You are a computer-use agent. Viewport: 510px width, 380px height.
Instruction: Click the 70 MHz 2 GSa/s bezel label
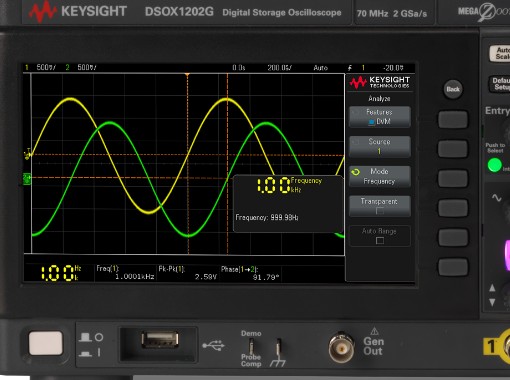click(x=392, y=14)
